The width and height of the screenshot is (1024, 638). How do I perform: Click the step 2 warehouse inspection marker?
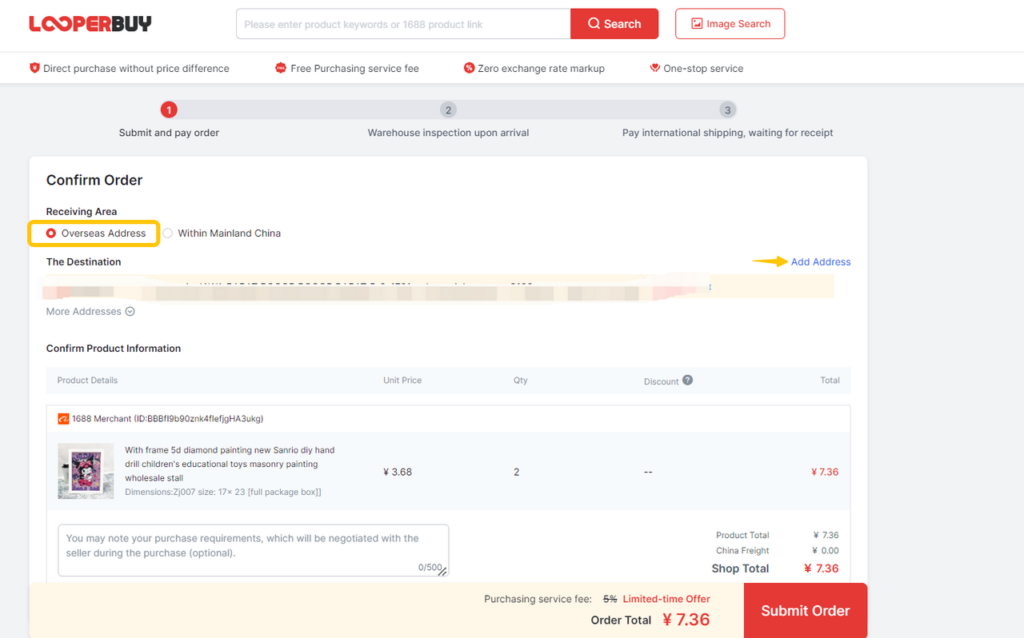point(448,110)
